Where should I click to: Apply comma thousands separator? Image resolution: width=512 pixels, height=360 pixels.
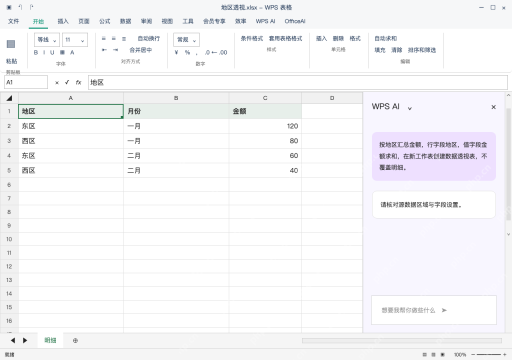click(x=197, y=53)
